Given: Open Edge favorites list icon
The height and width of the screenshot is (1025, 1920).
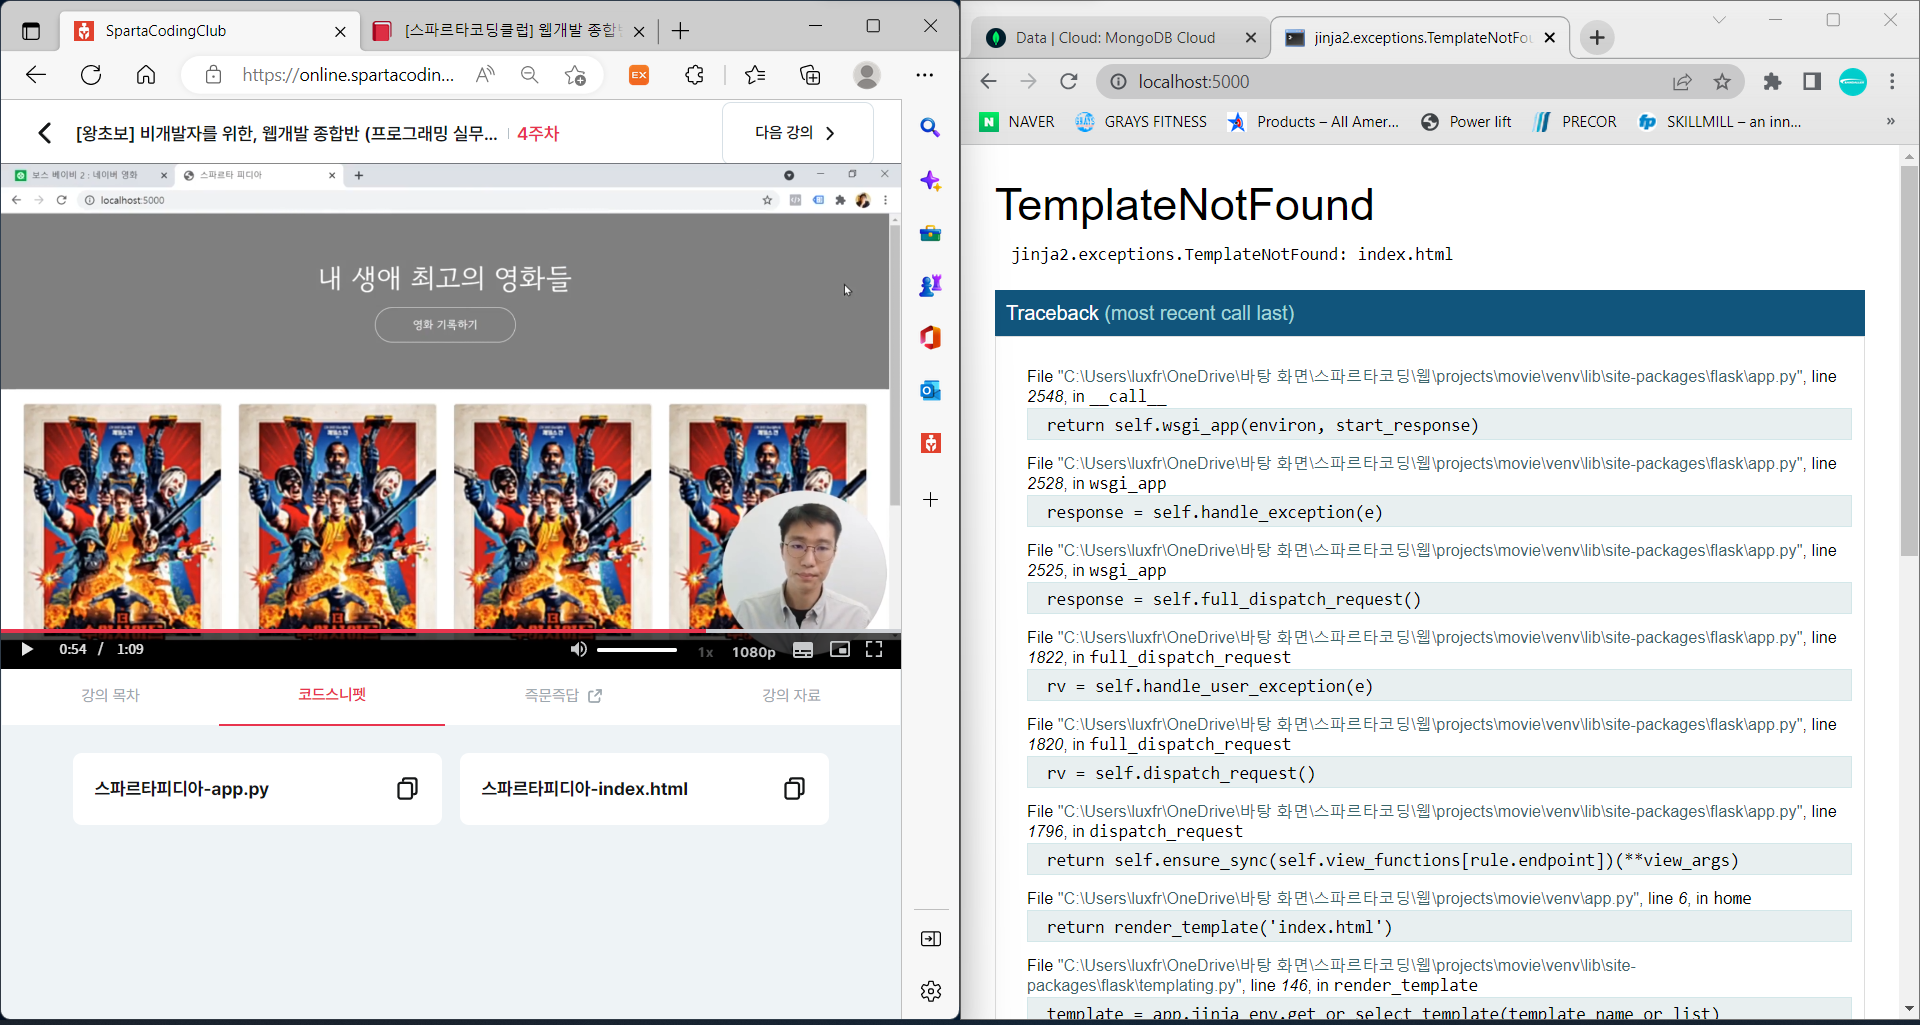Looking at the screenshot, I should 755,75.
